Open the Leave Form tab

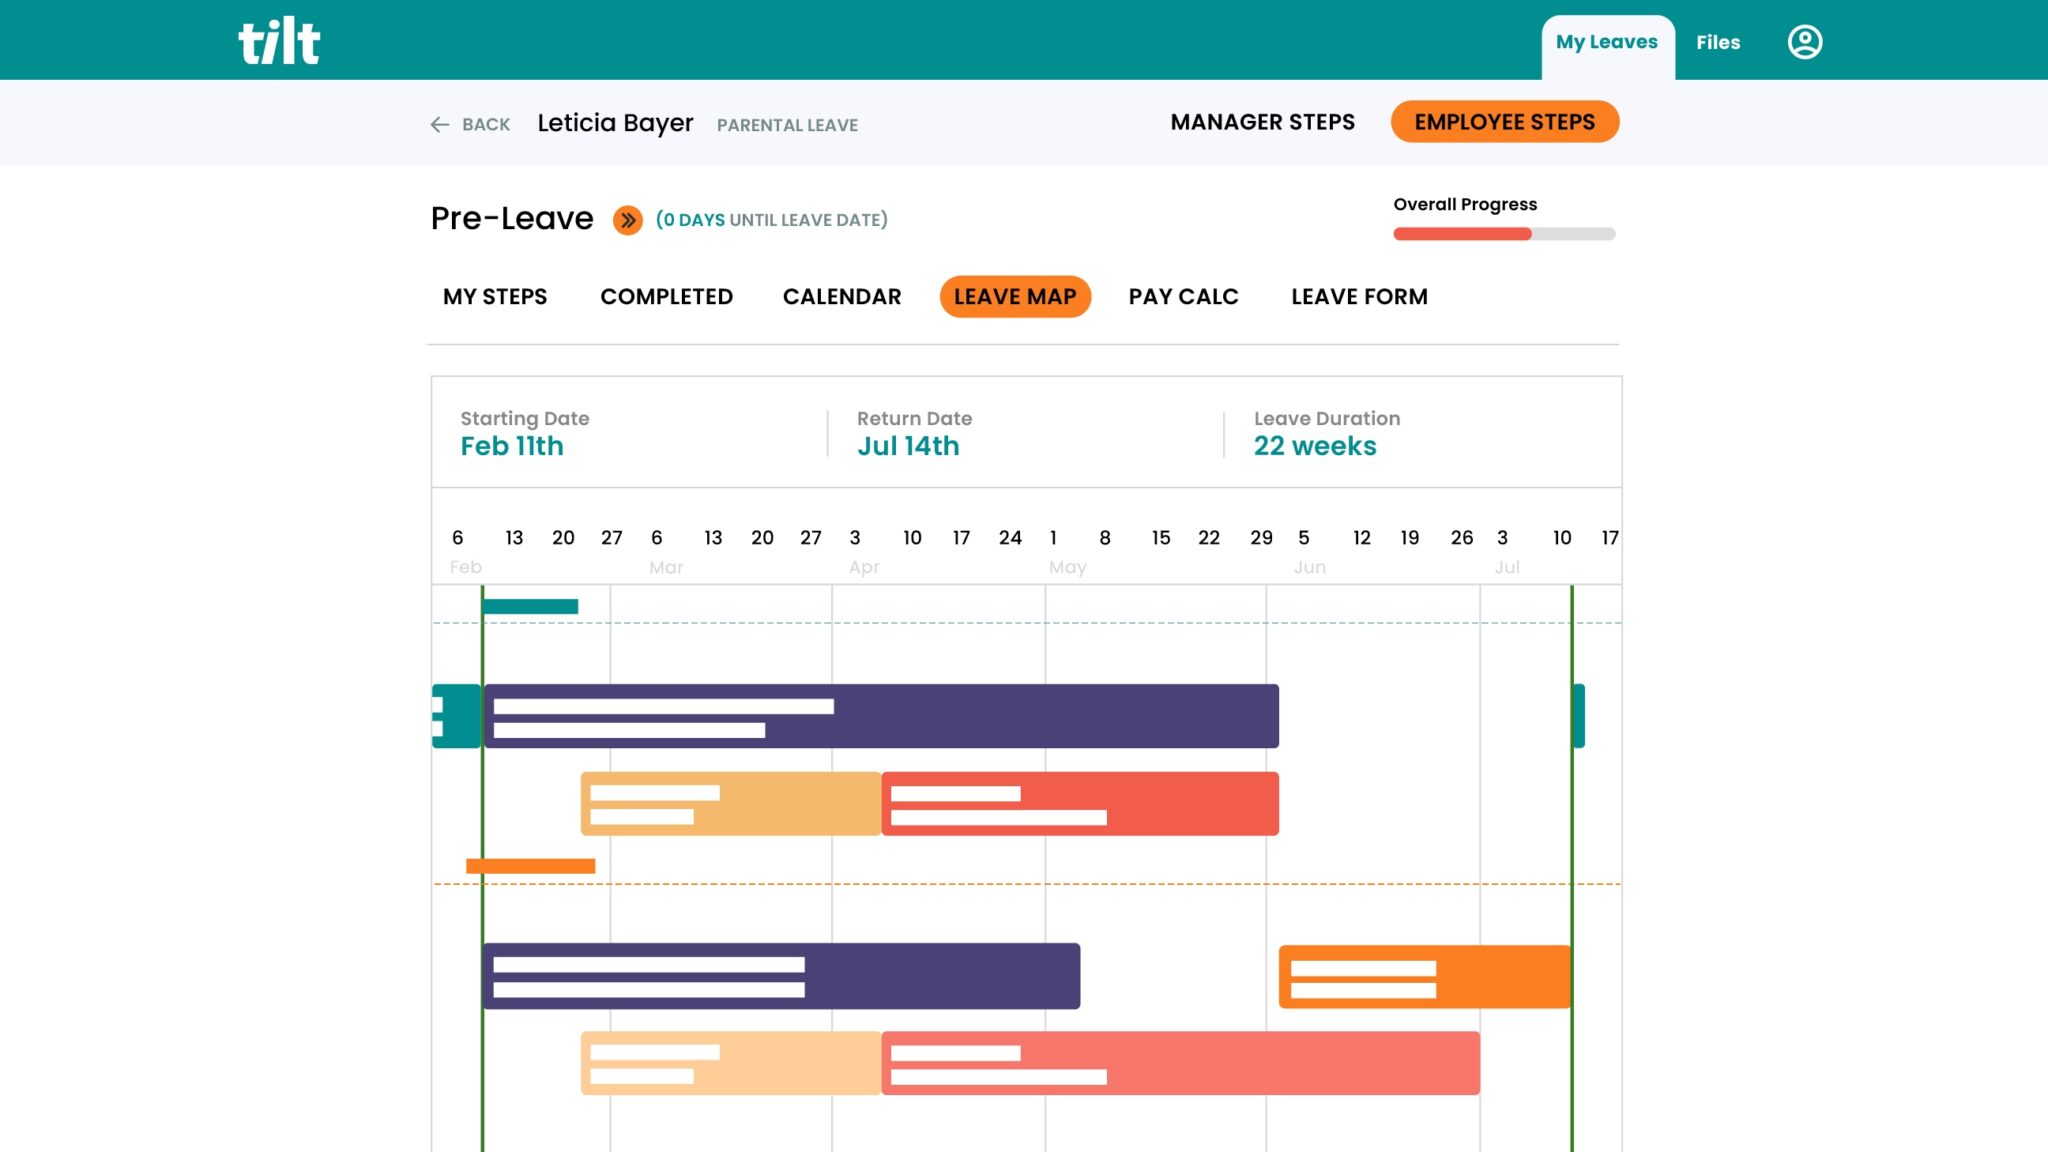(x=1359, y=296)
